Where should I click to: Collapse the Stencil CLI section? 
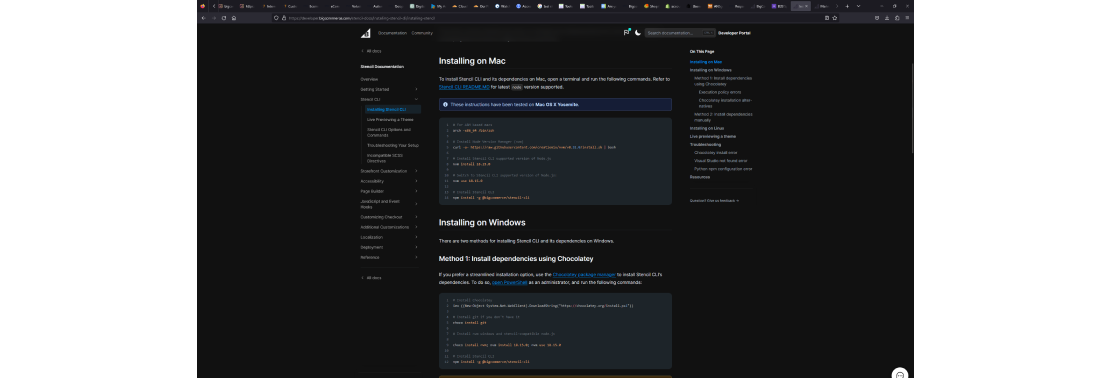pyautogui.click(x=389, y=99)
